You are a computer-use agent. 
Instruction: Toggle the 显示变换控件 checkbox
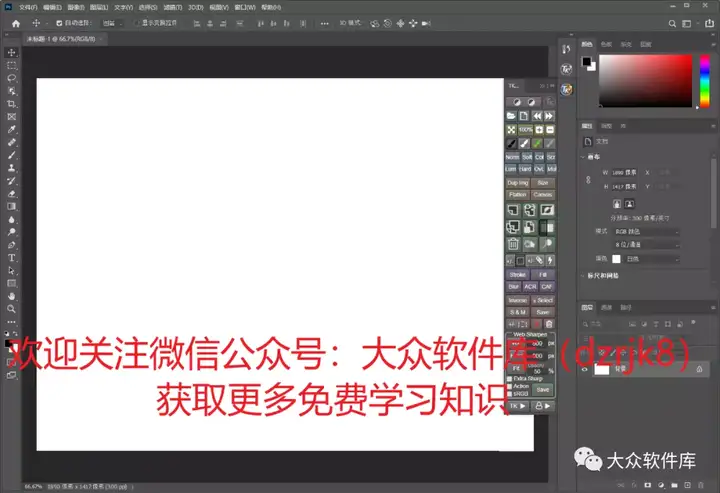pos(137,23)
